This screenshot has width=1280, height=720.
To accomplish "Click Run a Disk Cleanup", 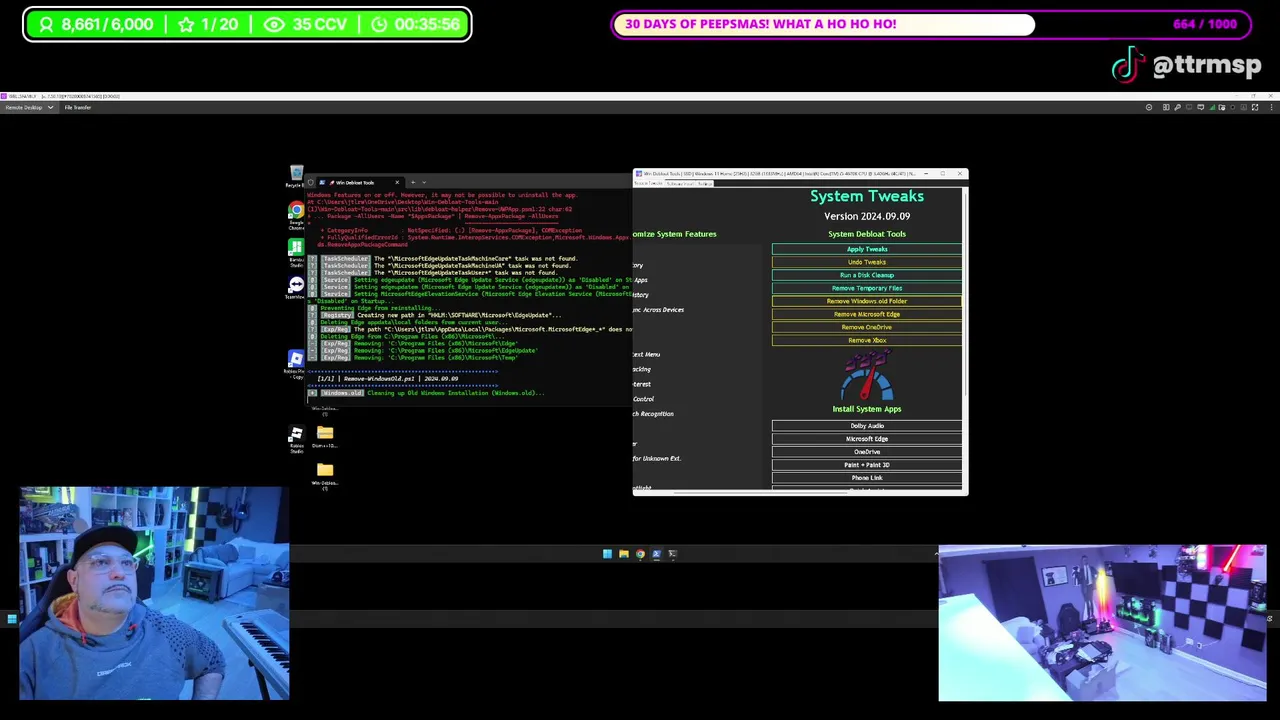I will tap(867, 275).
